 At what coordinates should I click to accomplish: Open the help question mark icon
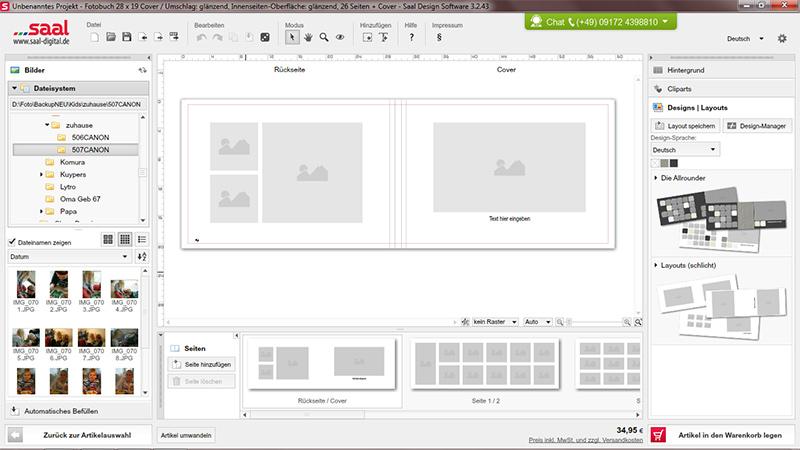pyautogui.click(x=412, y=37)
